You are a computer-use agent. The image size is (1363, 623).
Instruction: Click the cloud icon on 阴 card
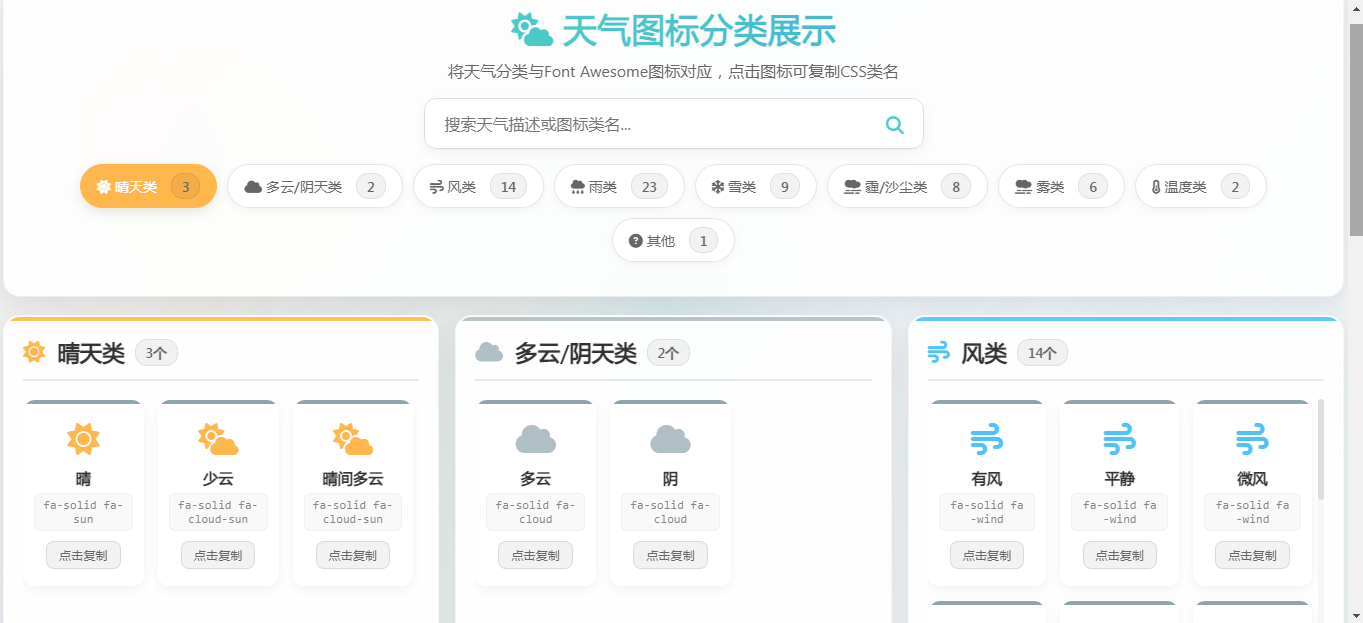tap(670, 439)
